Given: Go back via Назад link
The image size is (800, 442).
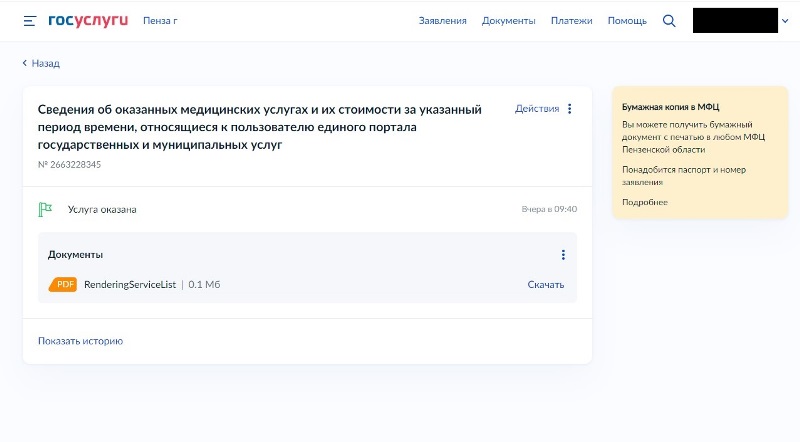Looking at the screenshot, I should (41, 63).
